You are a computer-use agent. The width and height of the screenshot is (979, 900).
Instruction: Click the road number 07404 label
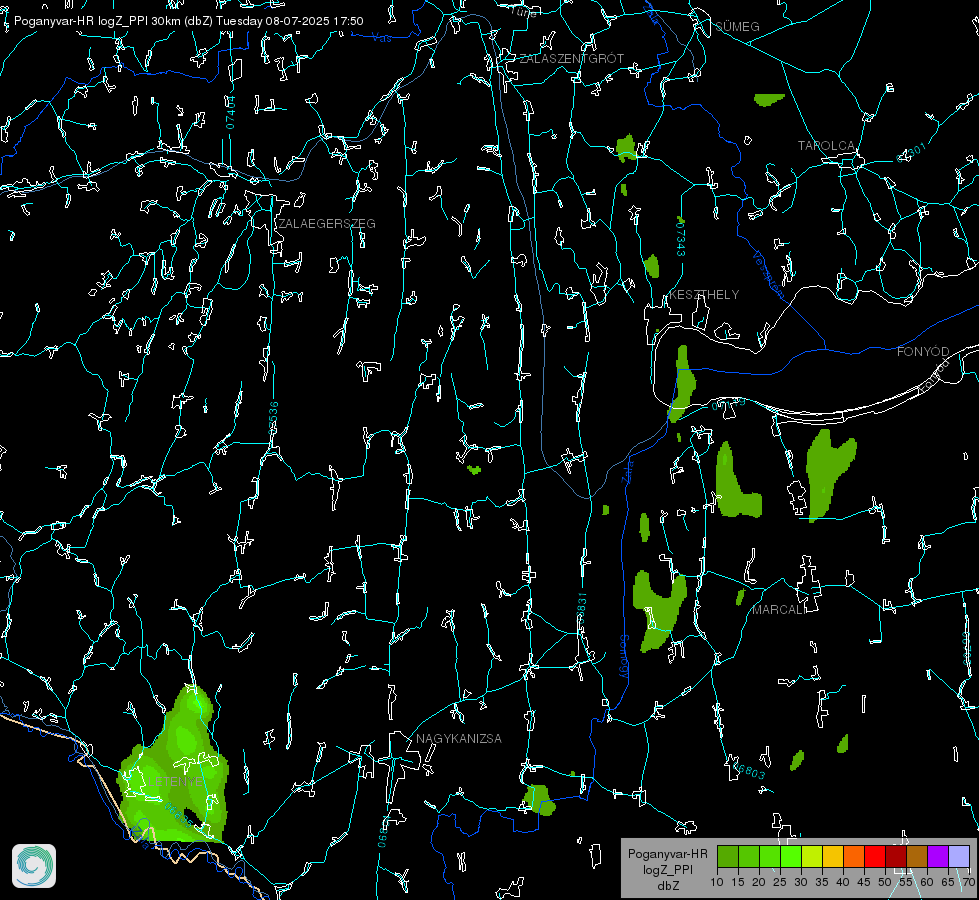tap(230, 113)
